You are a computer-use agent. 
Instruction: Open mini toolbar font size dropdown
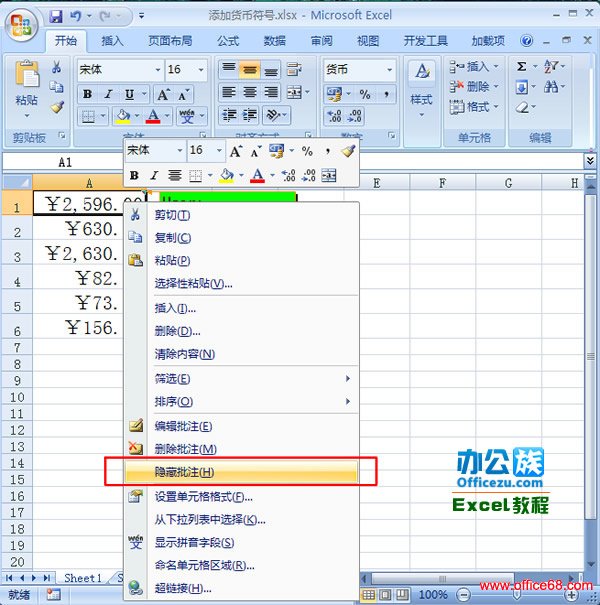(x=219, y=150)
